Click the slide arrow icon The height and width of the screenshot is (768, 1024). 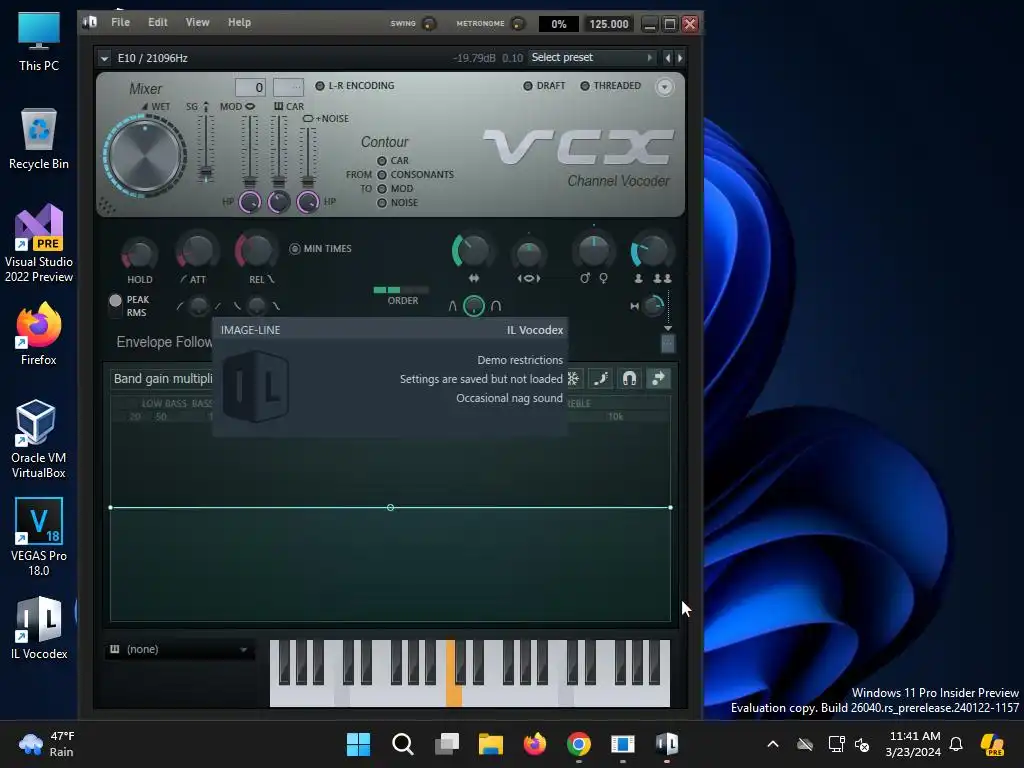click(658, 379)
